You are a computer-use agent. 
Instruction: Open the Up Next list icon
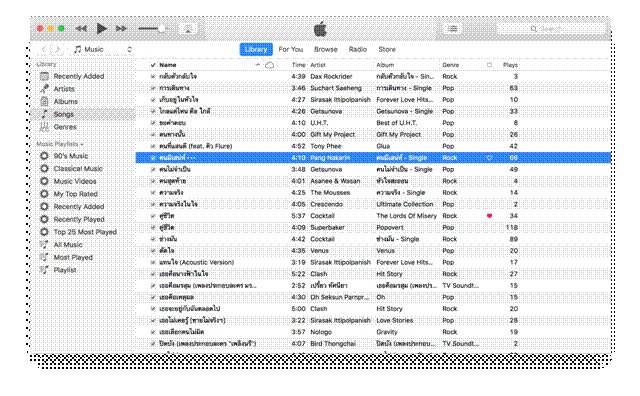click(453, 29)
